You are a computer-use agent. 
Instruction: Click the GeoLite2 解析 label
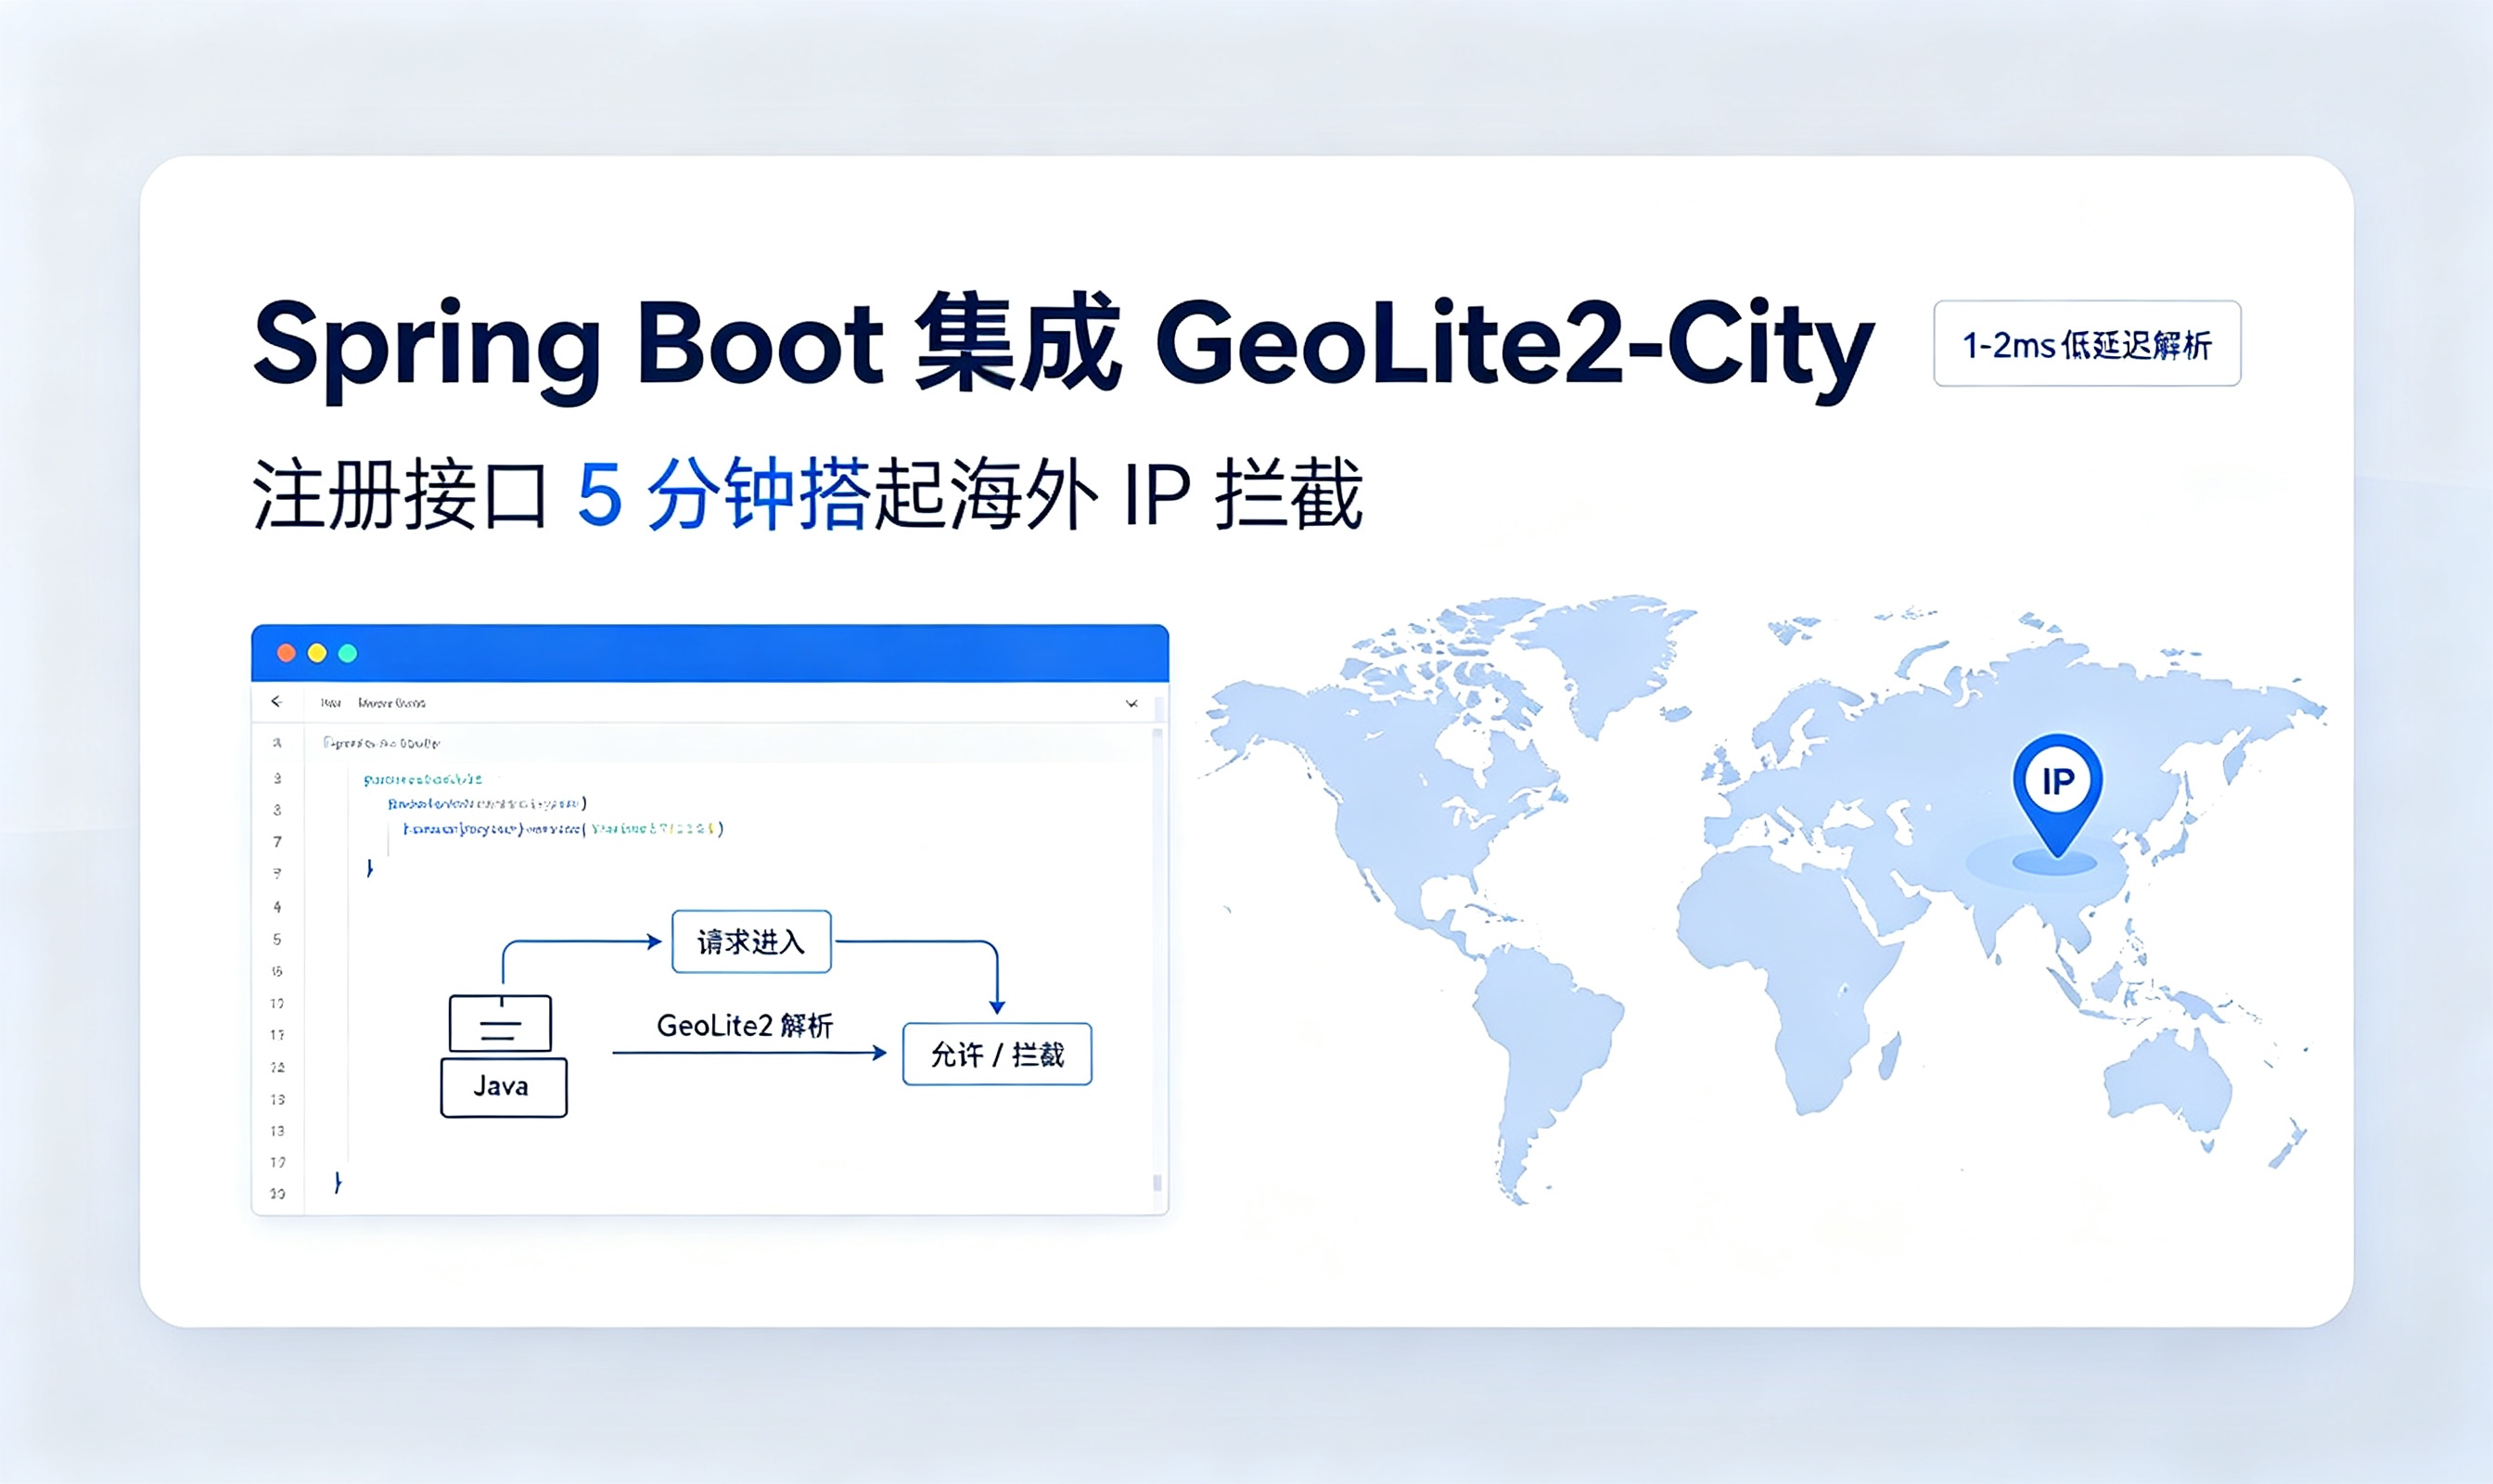pos(745,1025)
